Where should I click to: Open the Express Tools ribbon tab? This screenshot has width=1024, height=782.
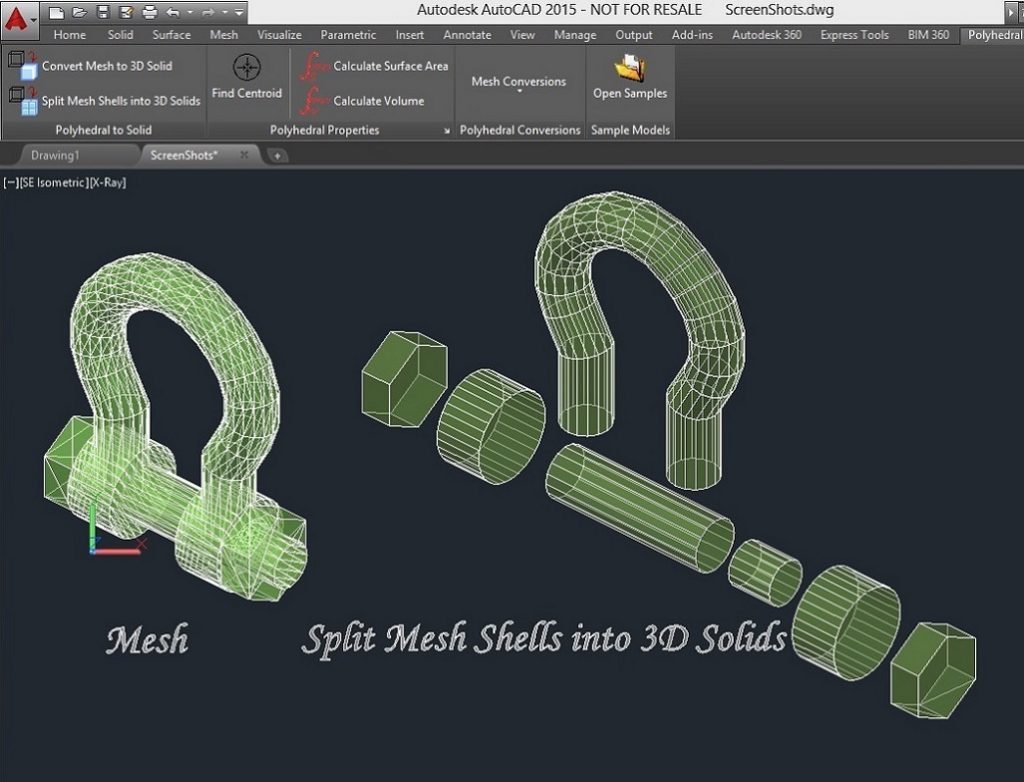[853, 35]
